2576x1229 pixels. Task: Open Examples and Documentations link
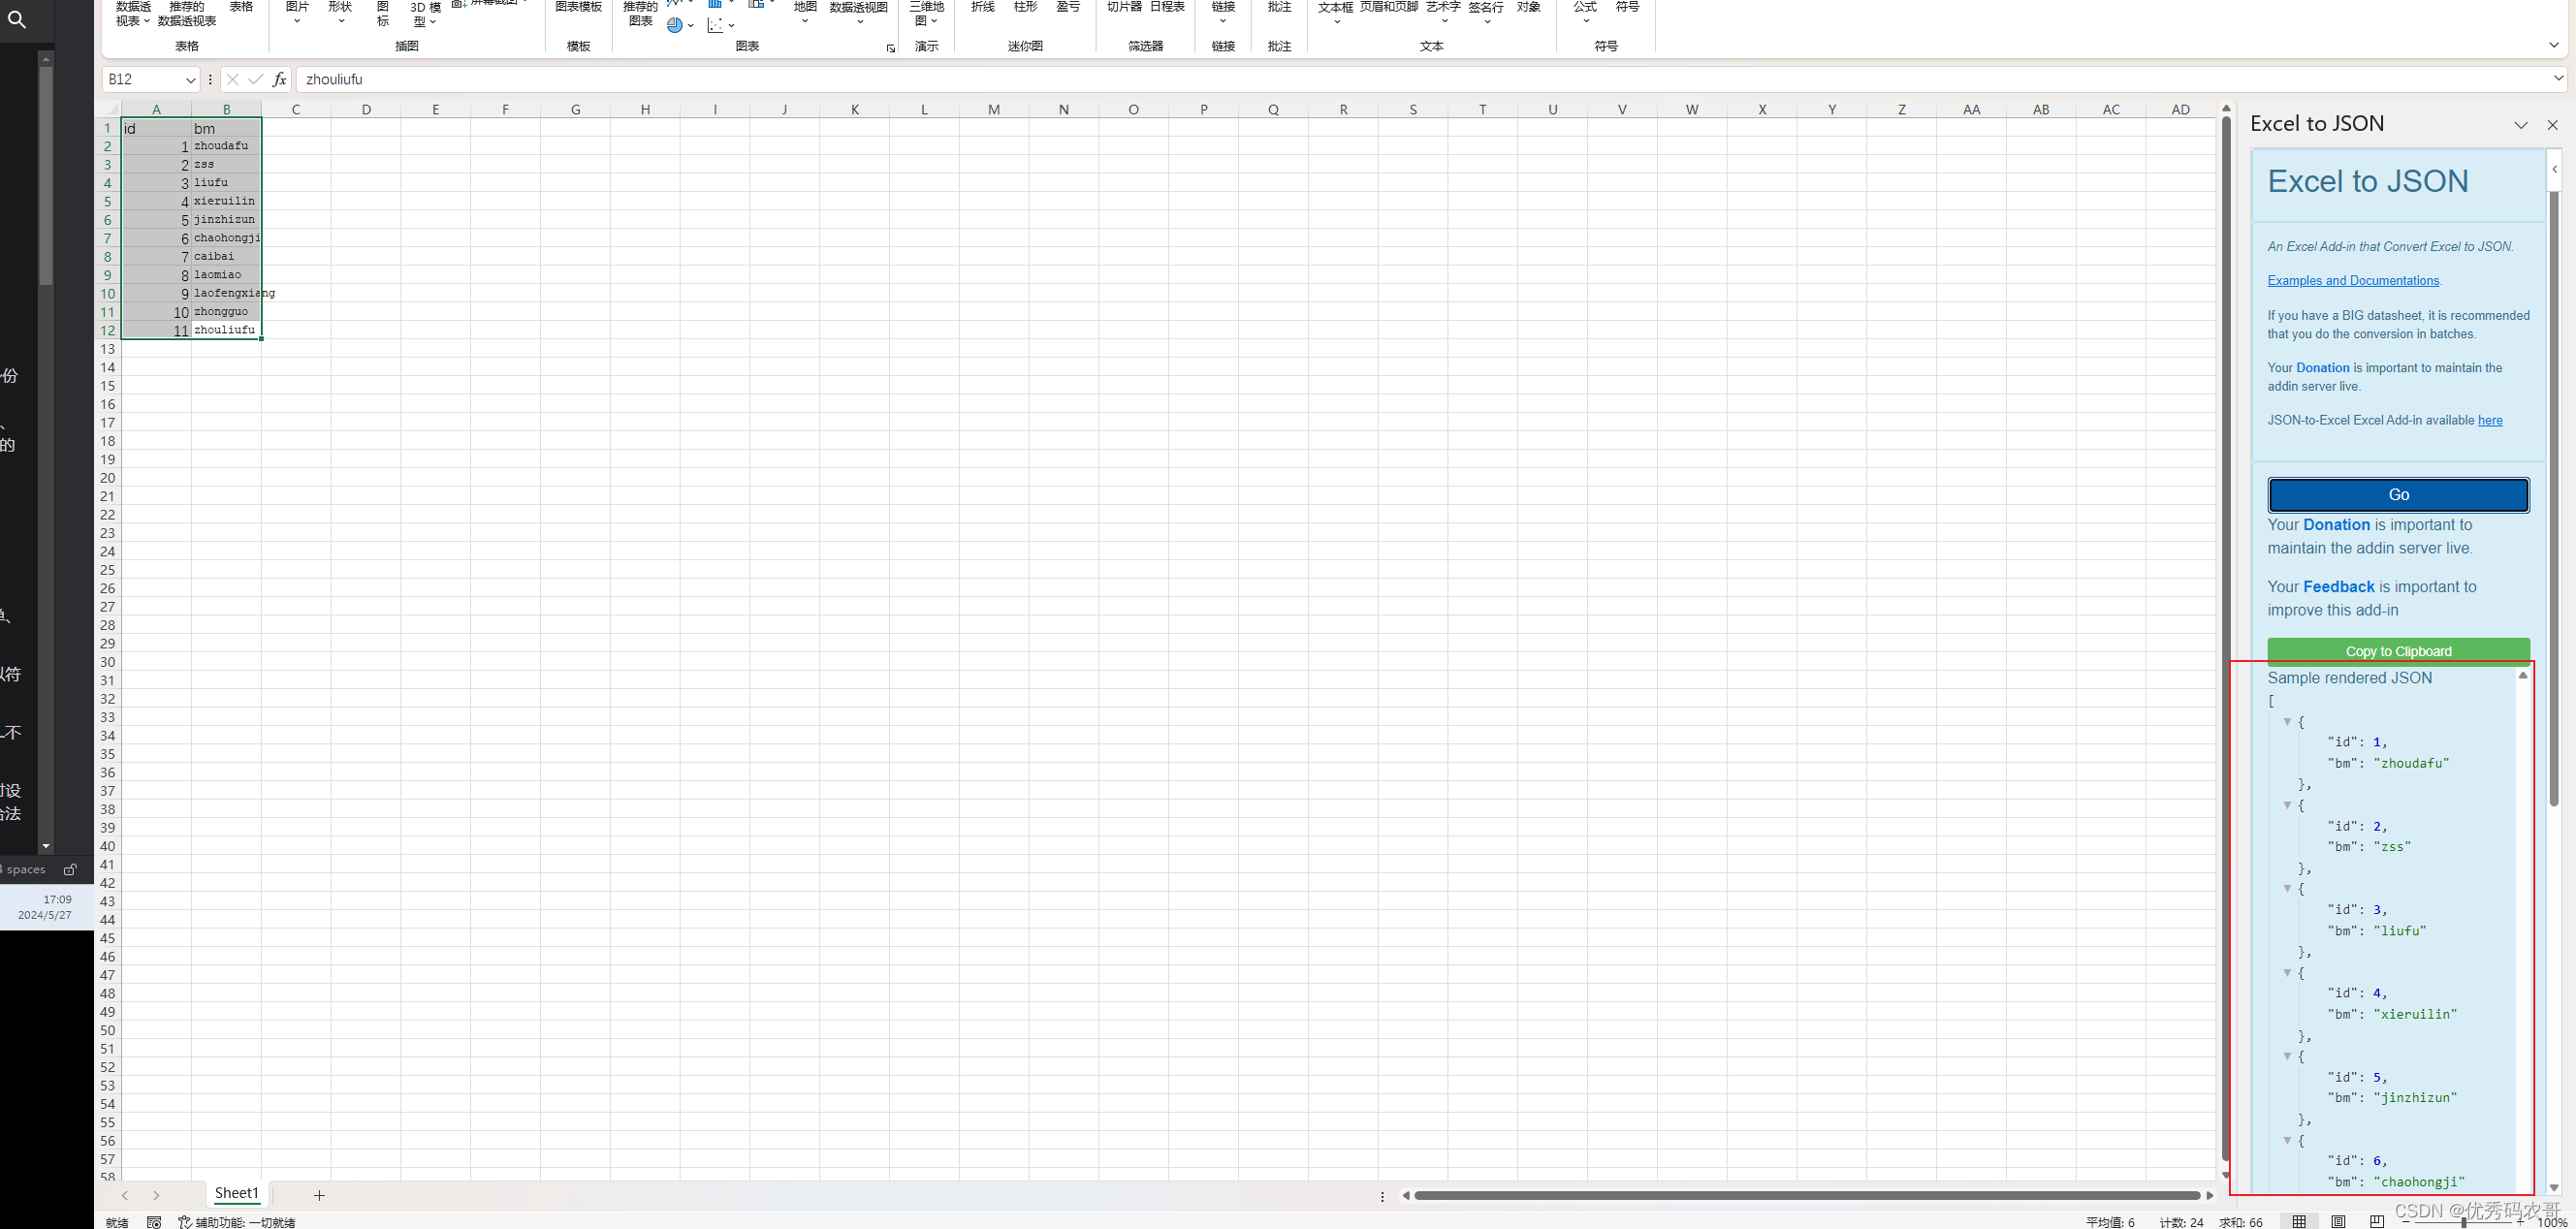pyautogui.click(x=2353, y=281)
